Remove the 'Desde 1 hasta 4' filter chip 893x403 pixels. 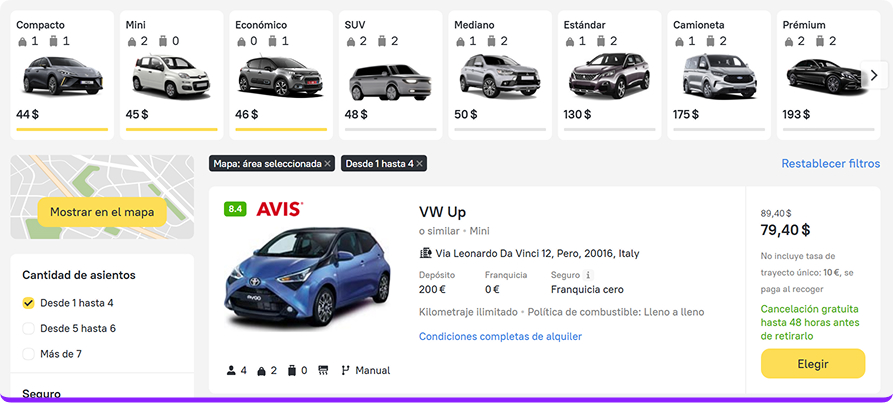click(419, 163)
